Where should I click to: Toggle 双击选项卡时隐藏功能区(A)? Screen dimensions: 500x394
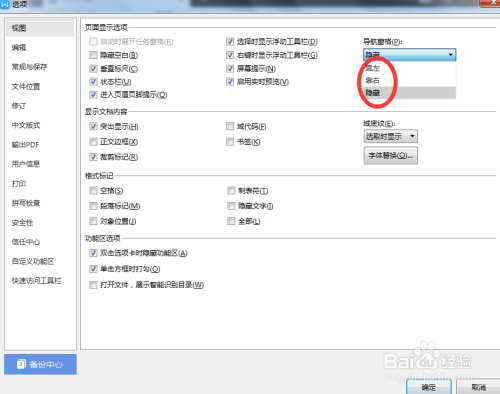click(93, 253)
